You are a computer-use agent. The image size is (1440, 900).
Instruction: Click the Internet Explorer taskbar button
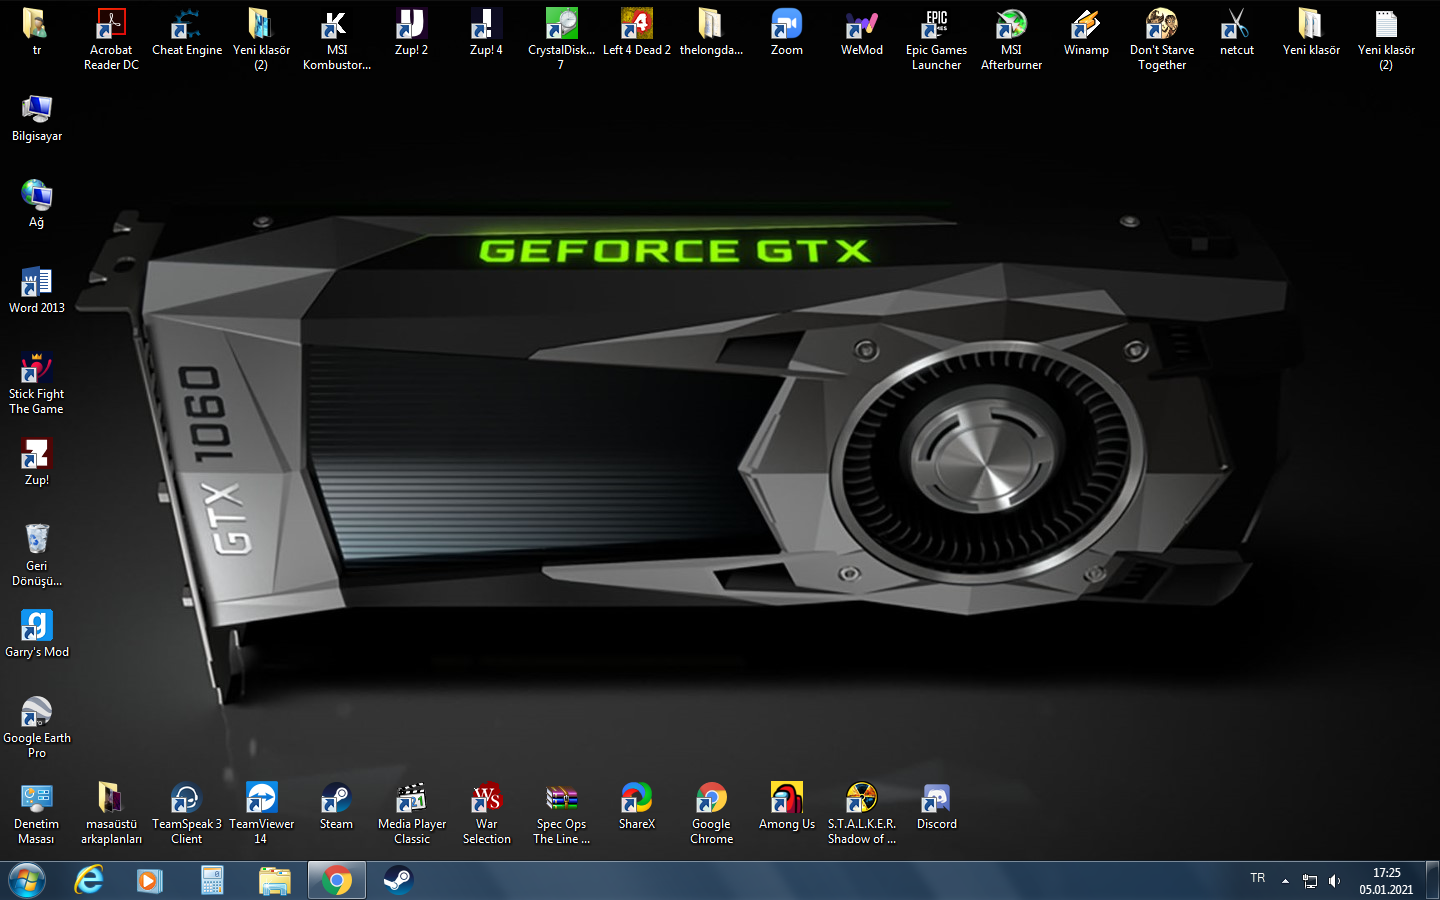point(89,881)
